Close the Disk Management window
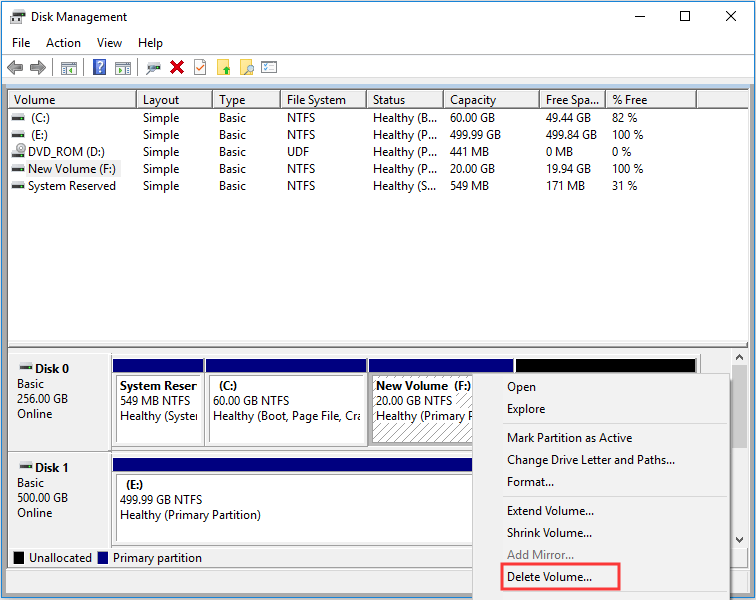 (x=731, y=16)
